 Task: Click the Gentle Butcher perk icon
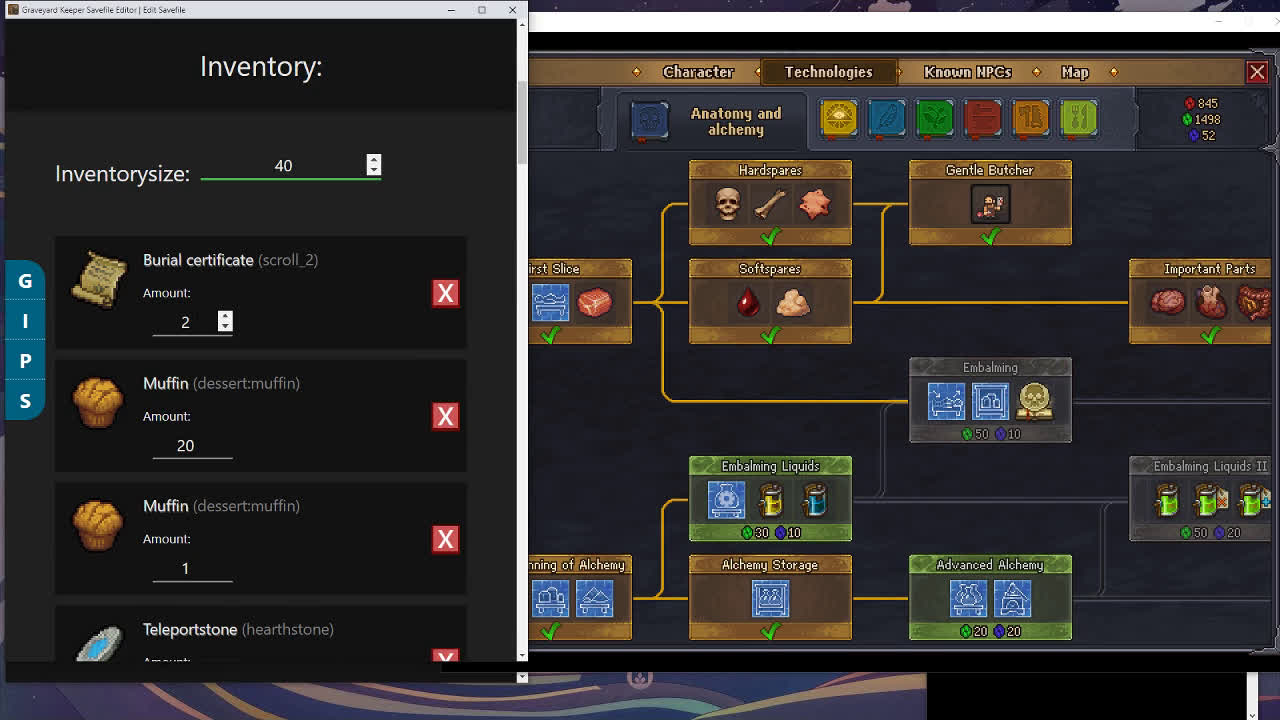[x=990, y=205]
